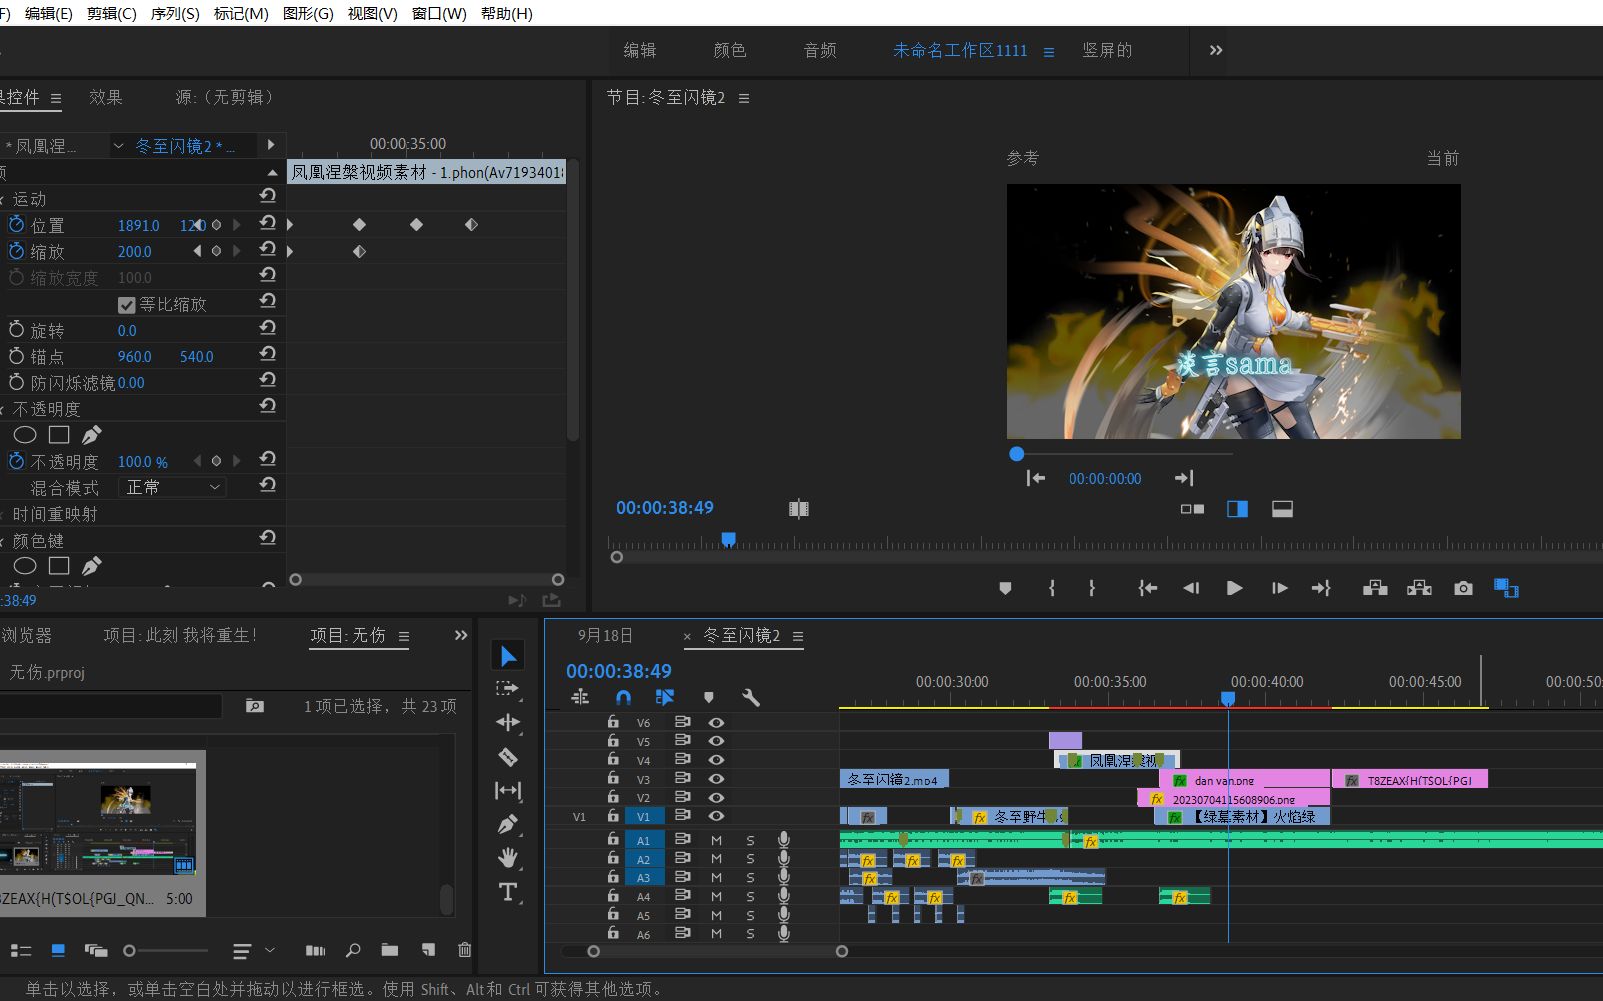The height and width of the screenshot is (1001, 1603).
Task: Solo audio track A2
Action: click(750, 860)
